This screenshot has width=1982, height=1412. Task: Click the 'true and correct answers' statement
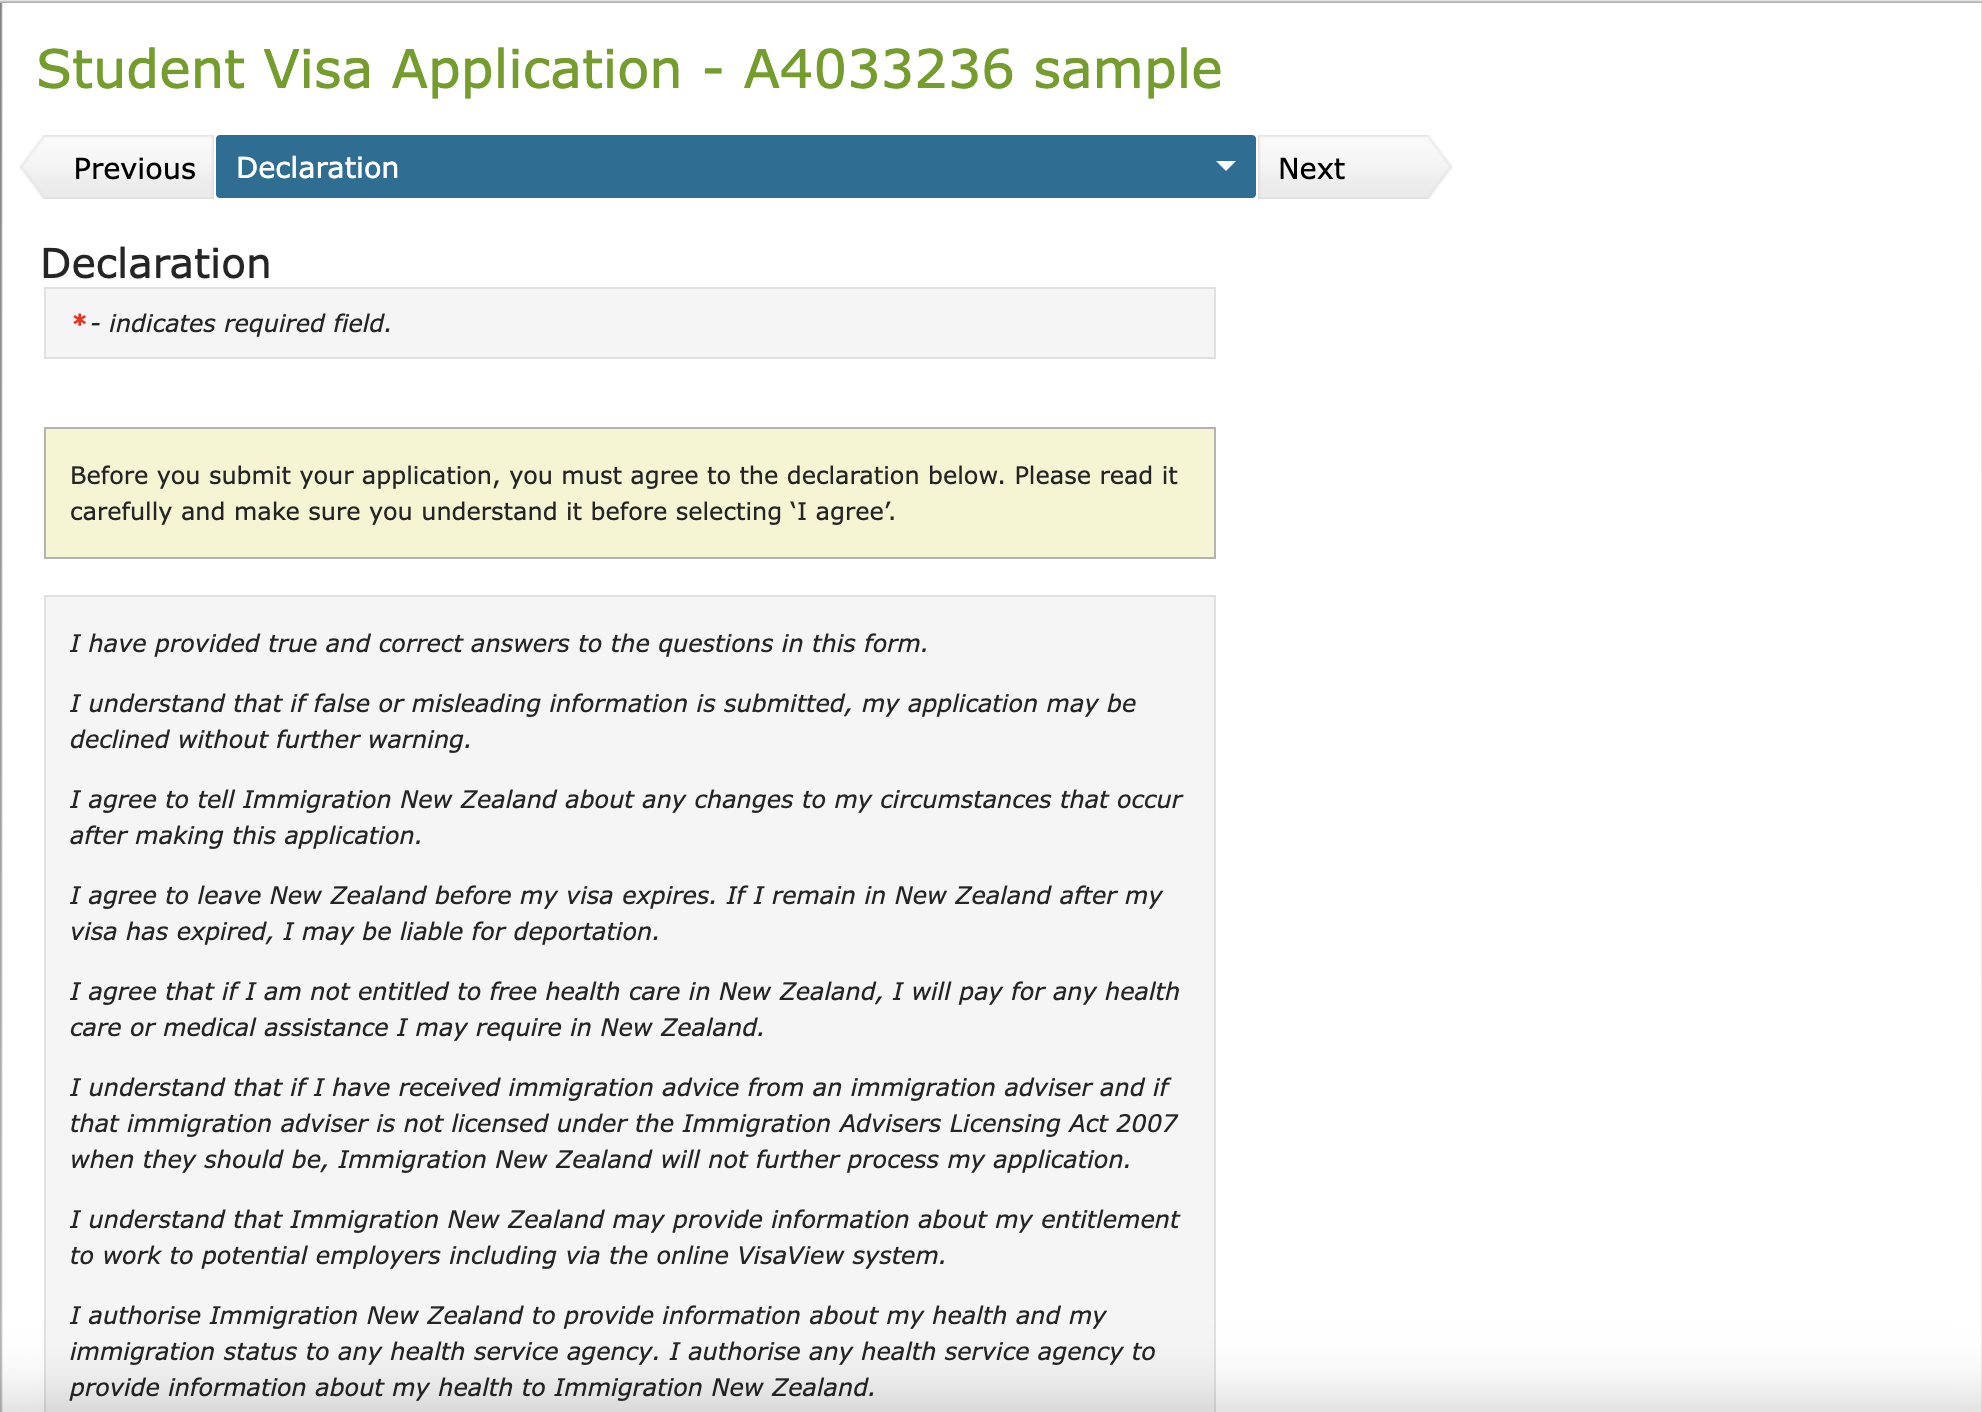tap(498, 643)
